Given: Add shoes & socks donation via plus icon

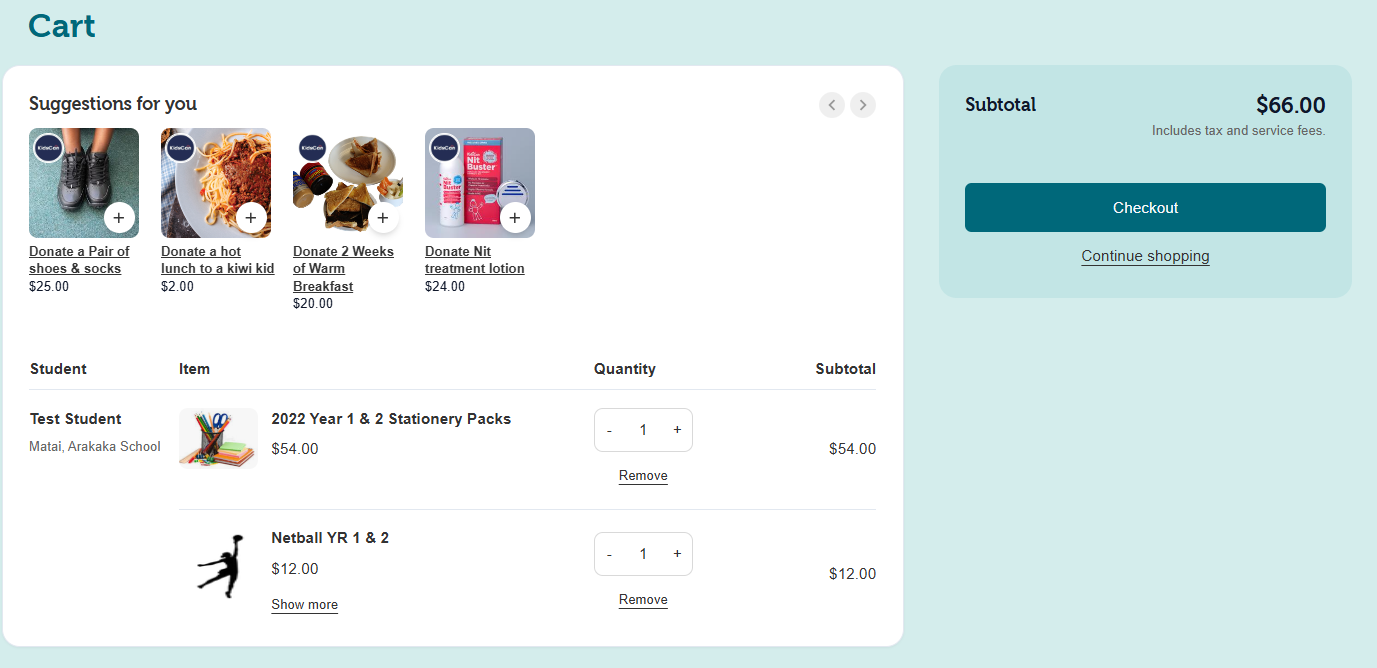Looking at the screenshot, I should [118, 217].
